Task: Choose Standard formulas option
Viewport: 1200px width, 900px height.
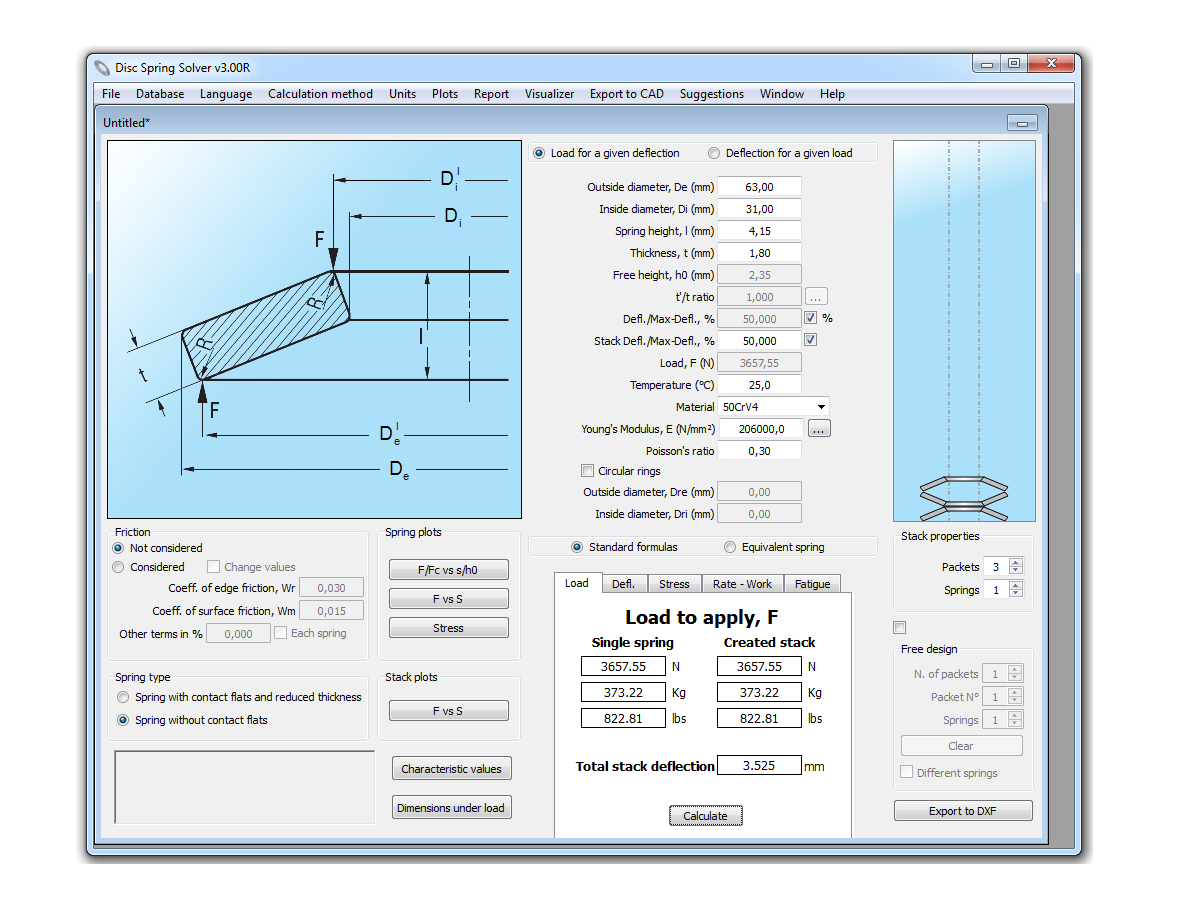Action: coord(624,547)
